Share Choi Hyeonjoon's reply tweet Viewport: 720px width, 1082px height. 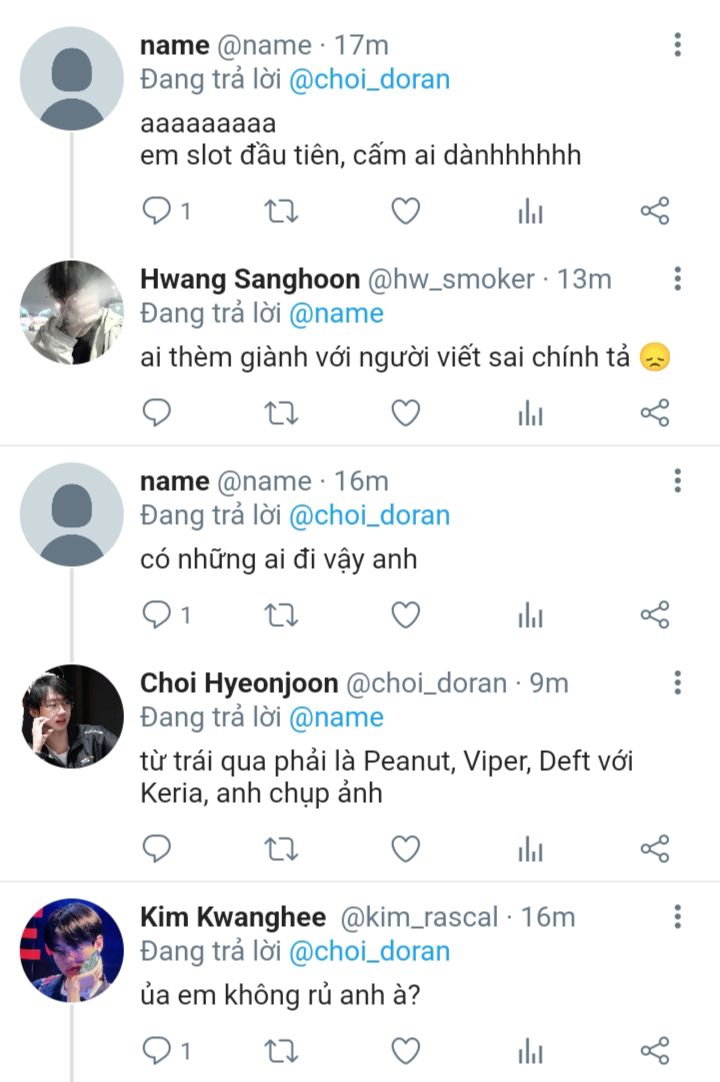click(654, 849)
